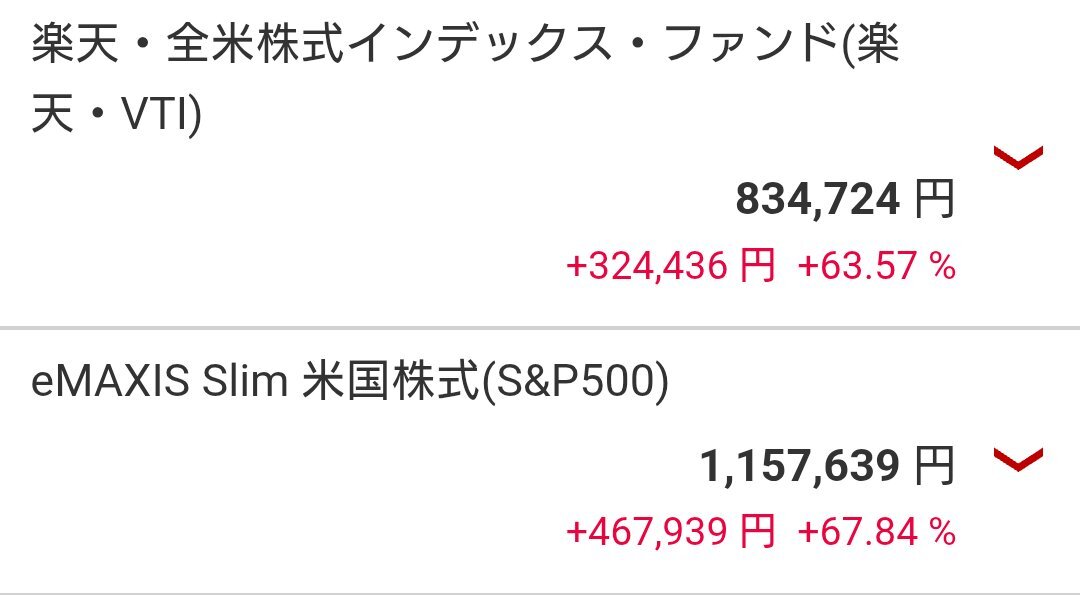
Task: Tap the 円 symbol beside 1,157,639
Action: 935,465
